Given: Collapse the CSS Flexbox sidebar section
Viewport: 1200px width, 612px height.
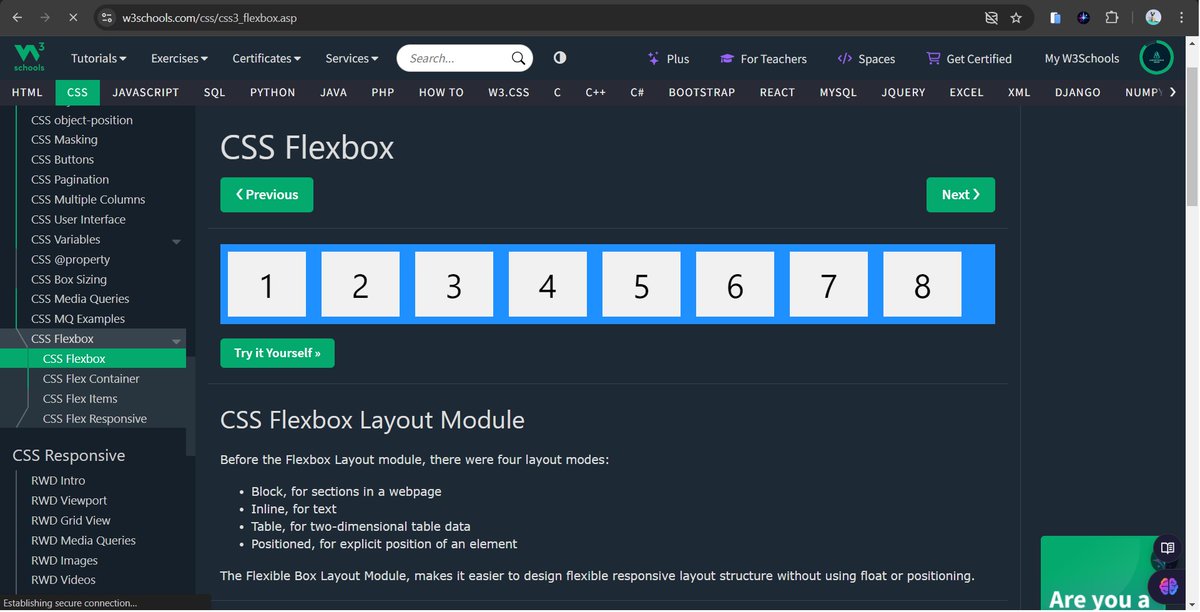Looking at the screenshot, I should tap(177, 338).
